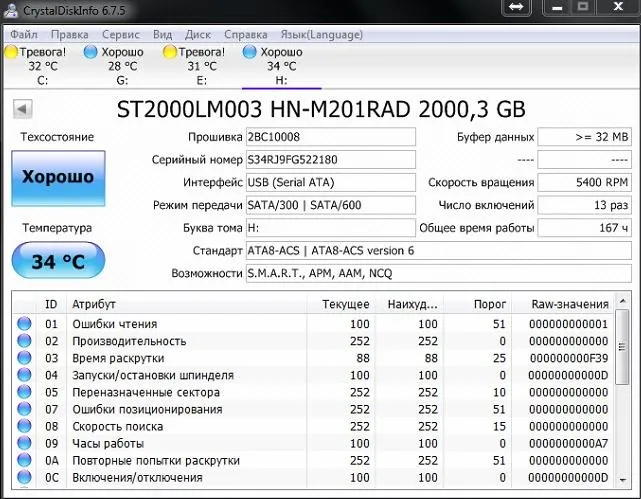Click the Скорость вращения field 5400 RPM

(x=585, y=182)
